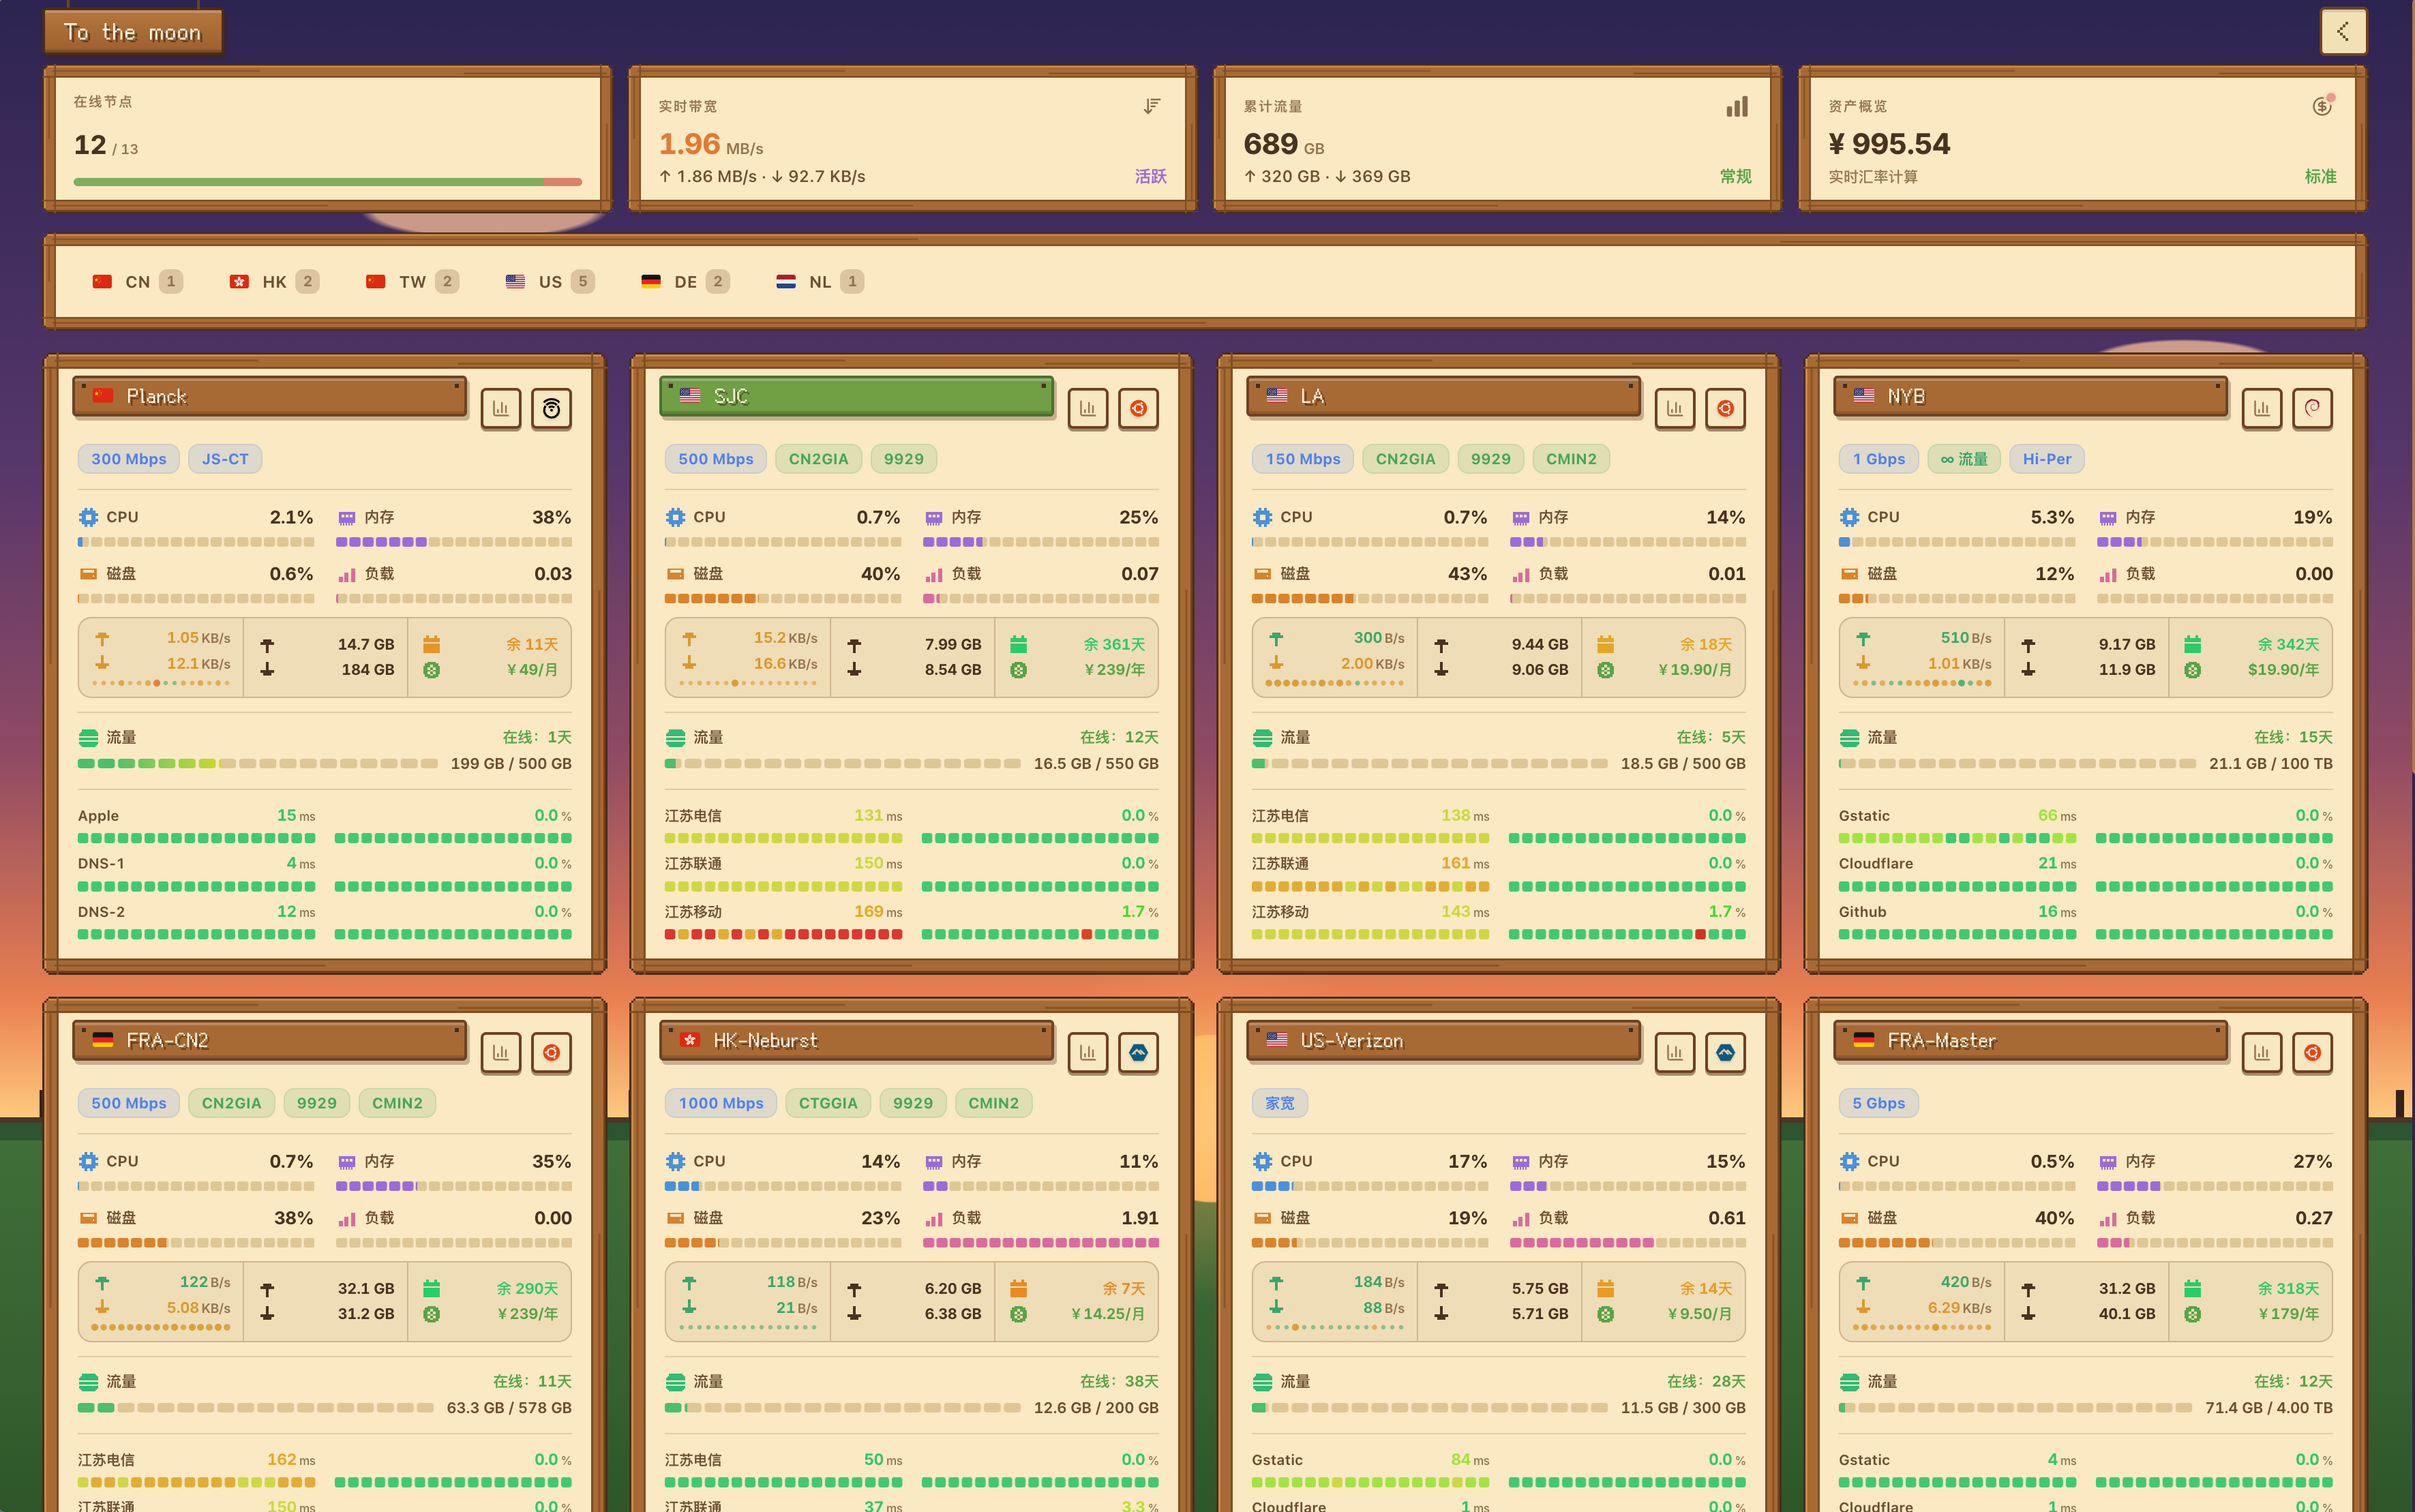Filter servers by US region

tap(550, 282)
